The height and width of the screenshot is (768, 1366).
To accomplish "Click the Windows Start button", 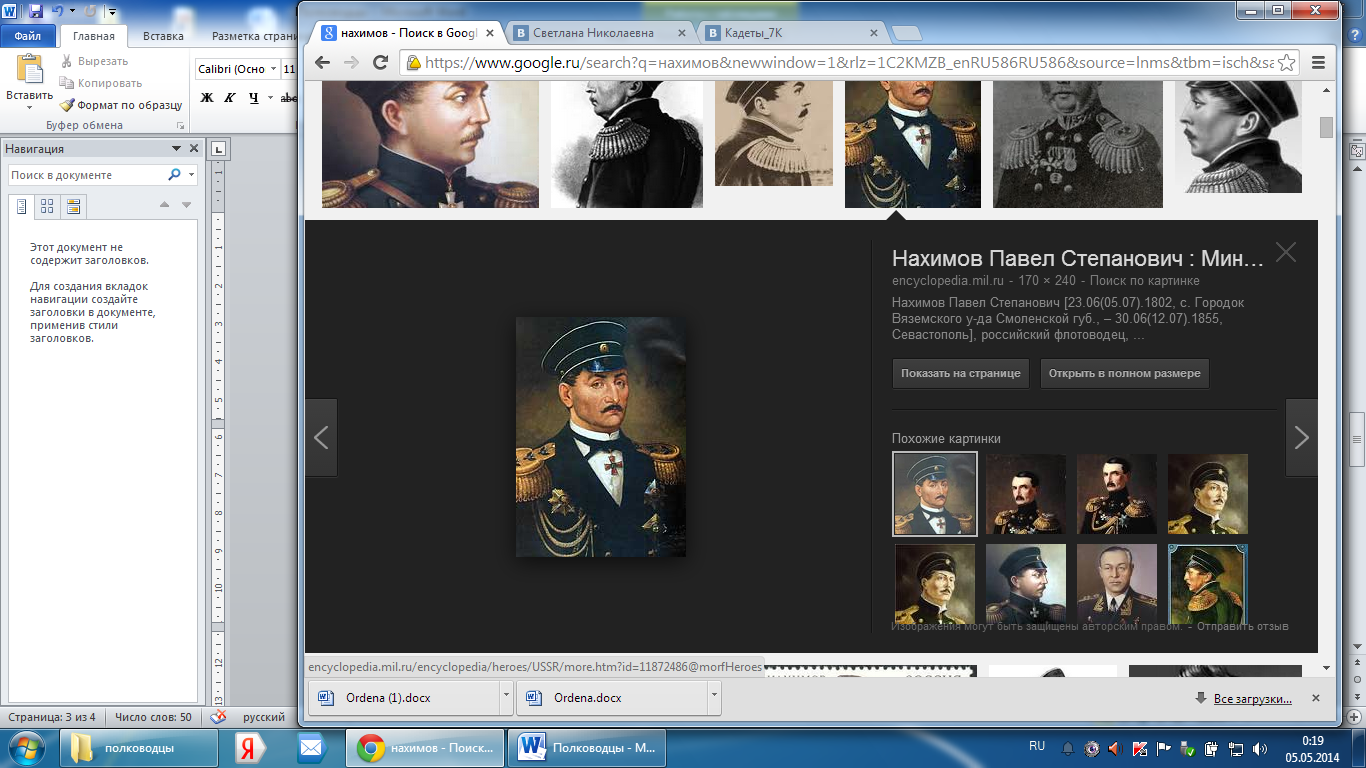I will (x=25, y=747).
